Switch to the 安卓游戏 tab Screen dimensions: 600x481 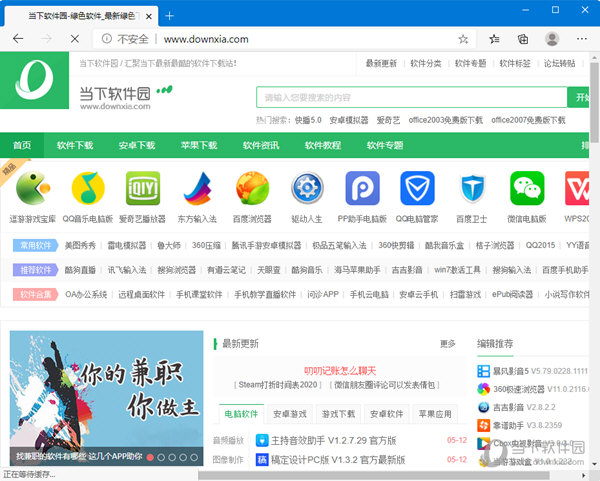290,413
